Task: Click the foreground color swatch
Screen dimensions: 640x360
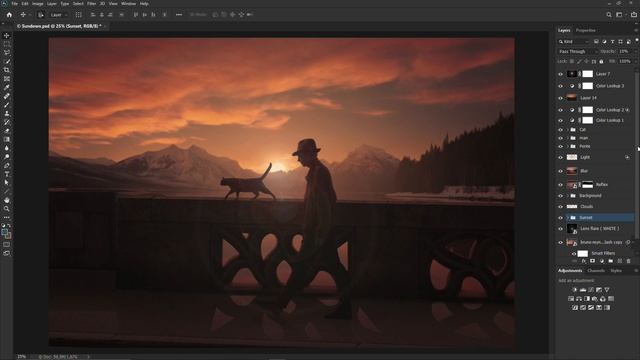Action: 4,232
